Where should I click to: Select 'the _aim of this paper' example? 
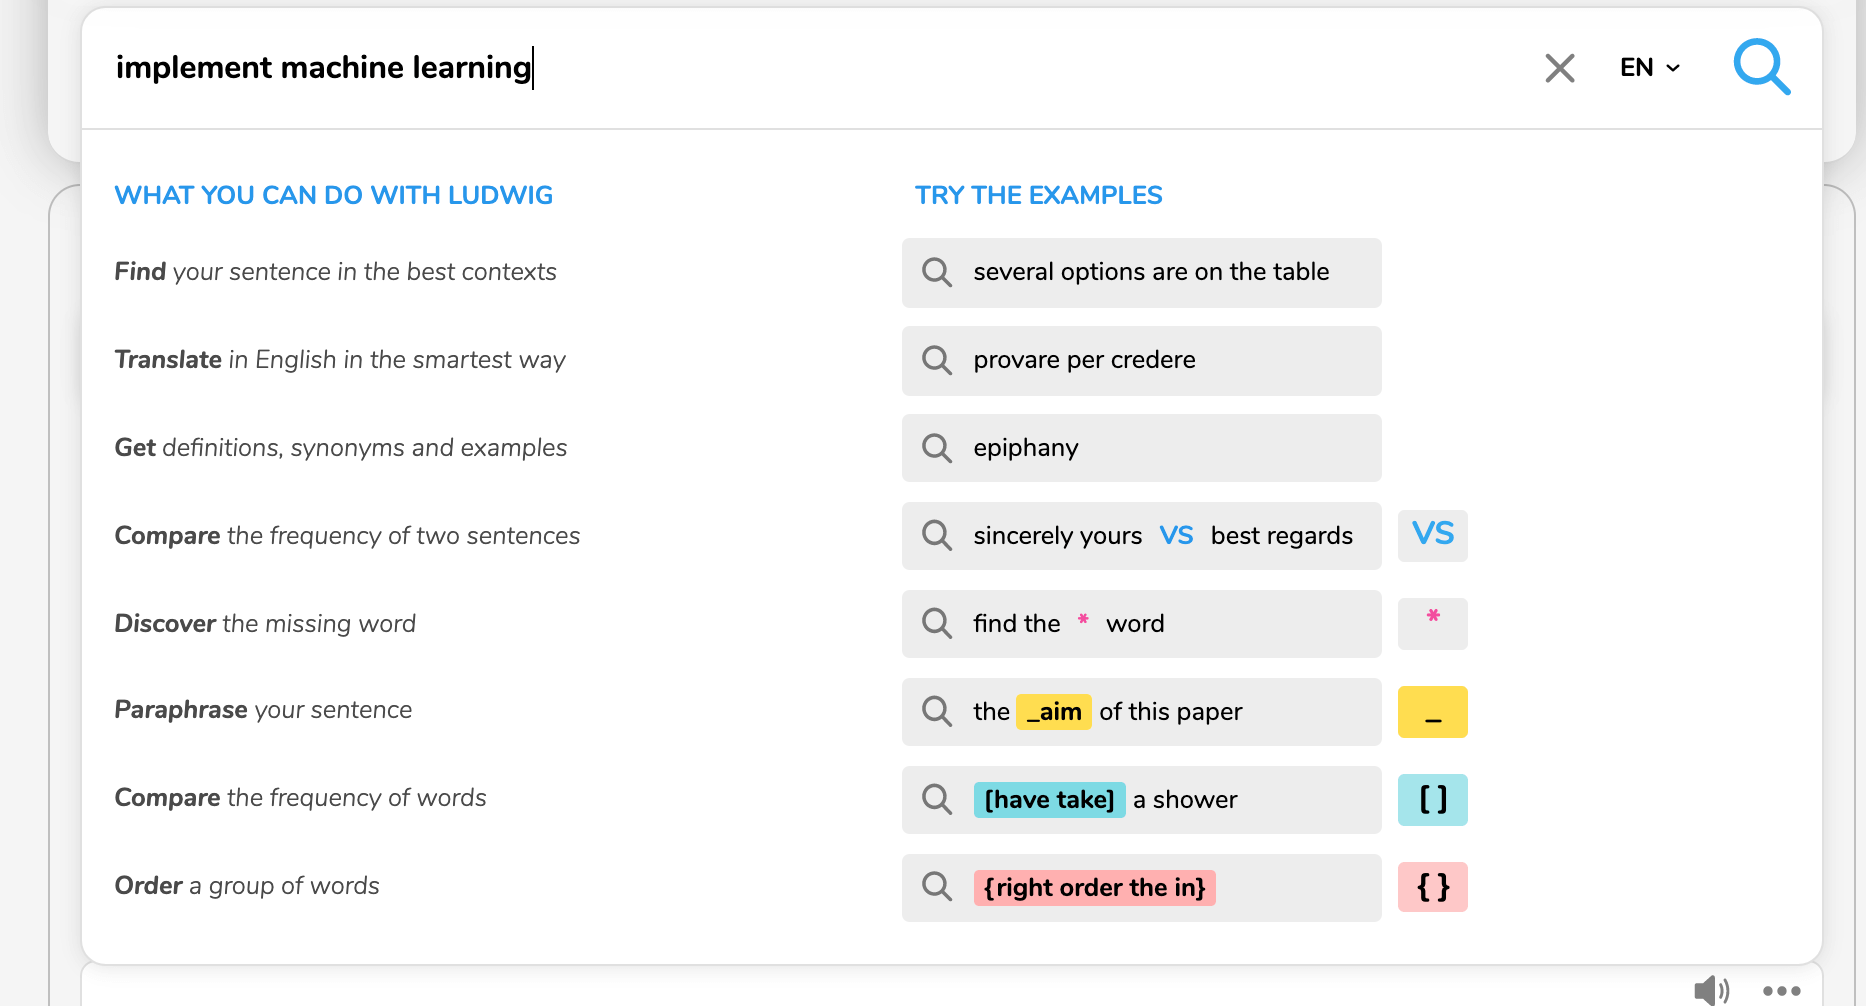tap(1142, 712)
